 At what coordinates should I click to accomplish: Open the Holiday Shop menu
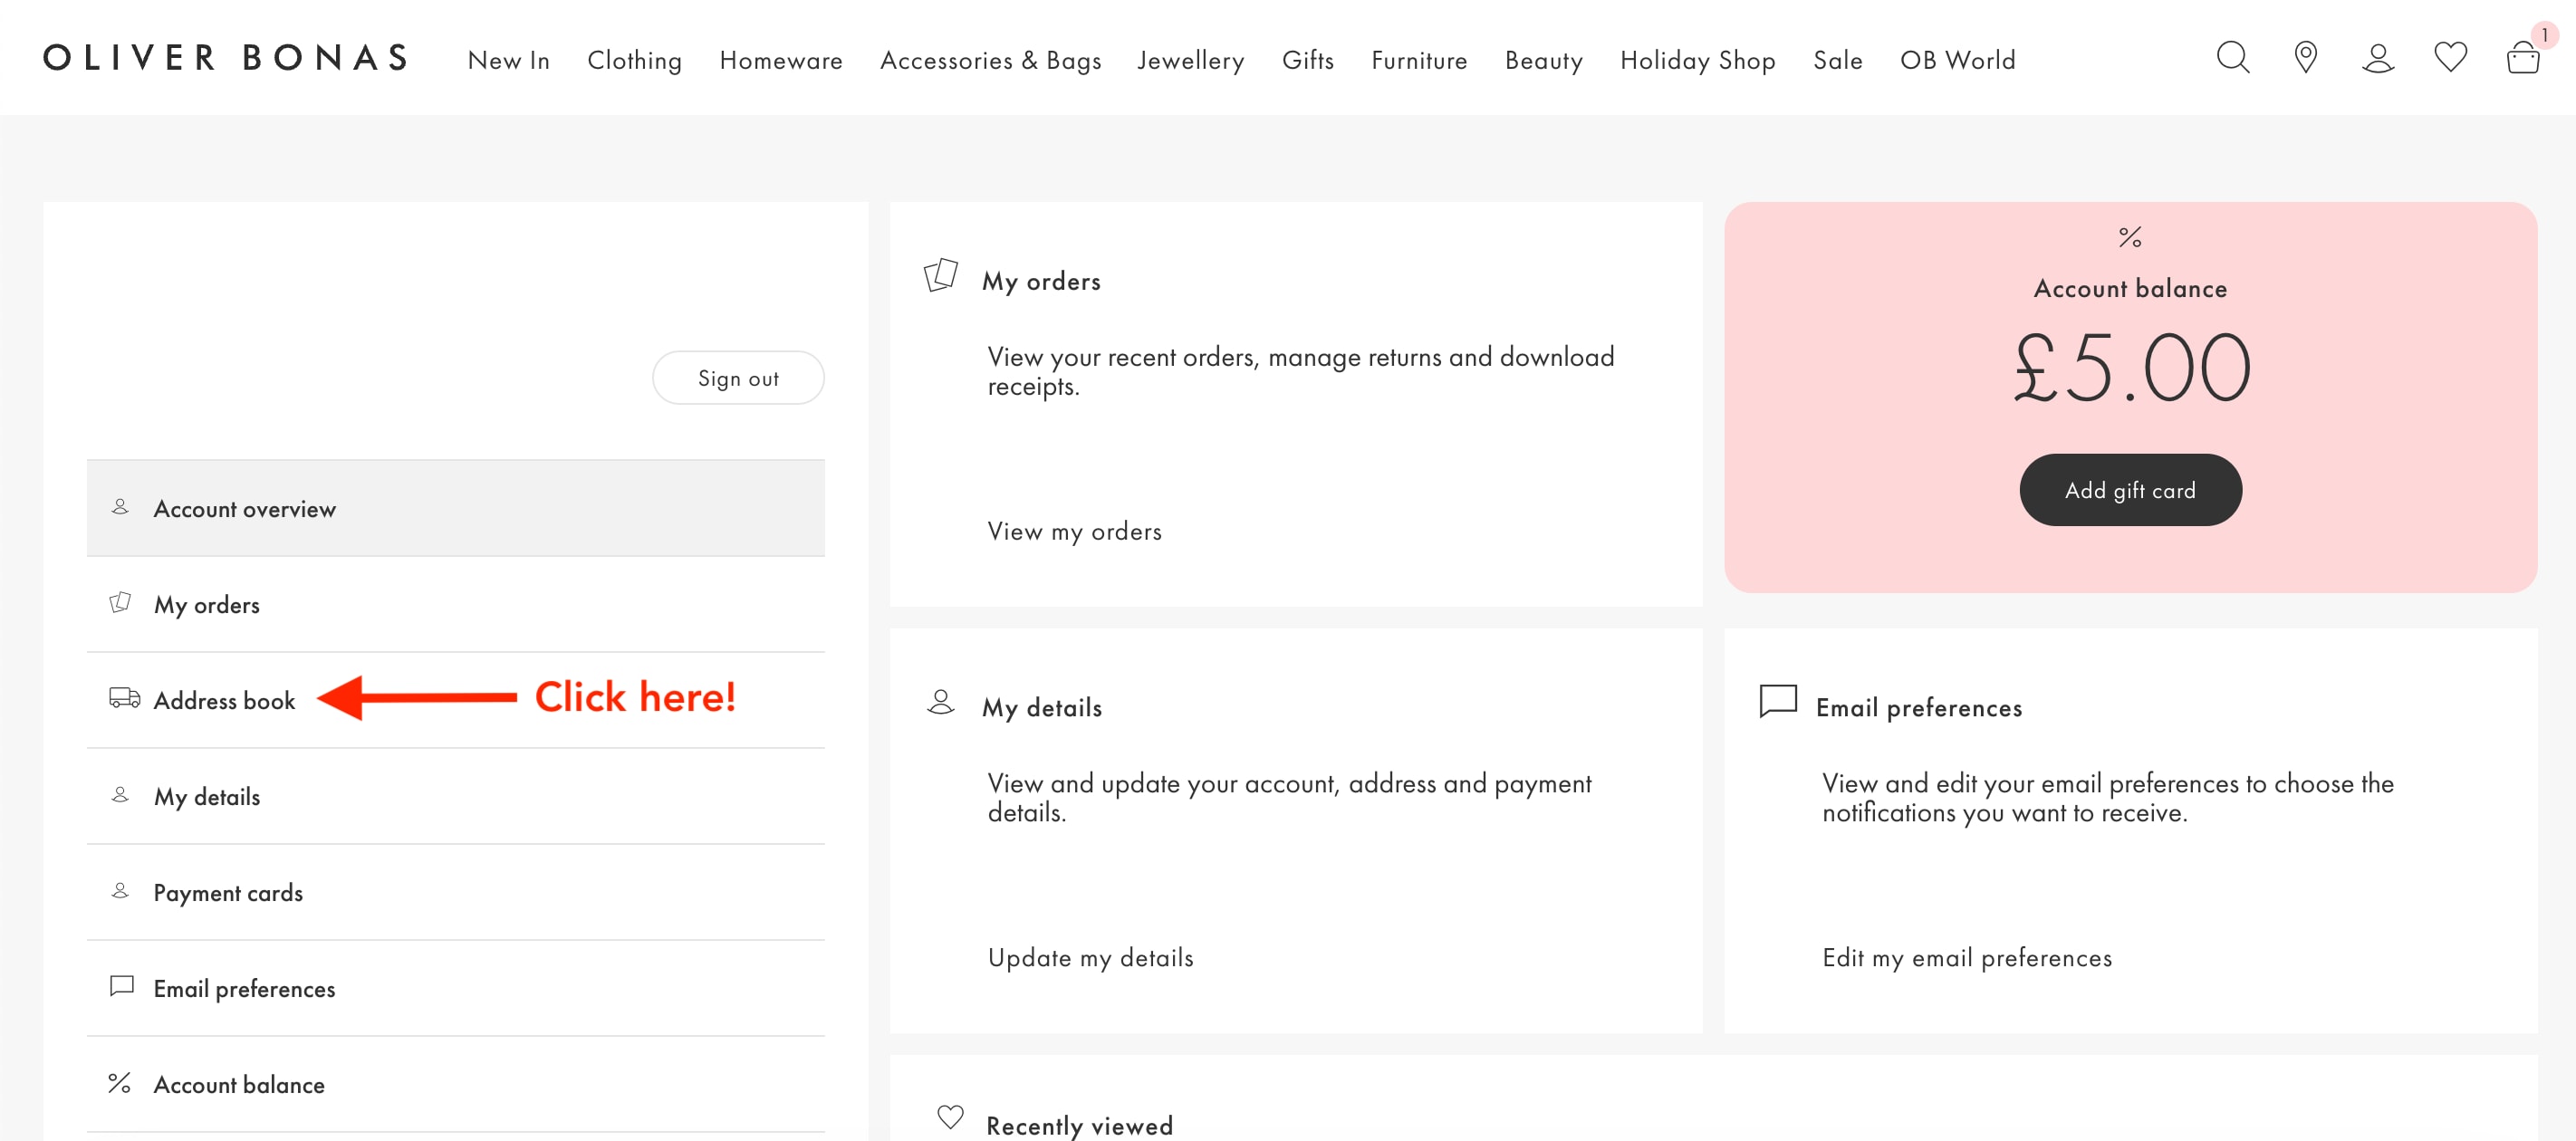[x=1697, y=60]
